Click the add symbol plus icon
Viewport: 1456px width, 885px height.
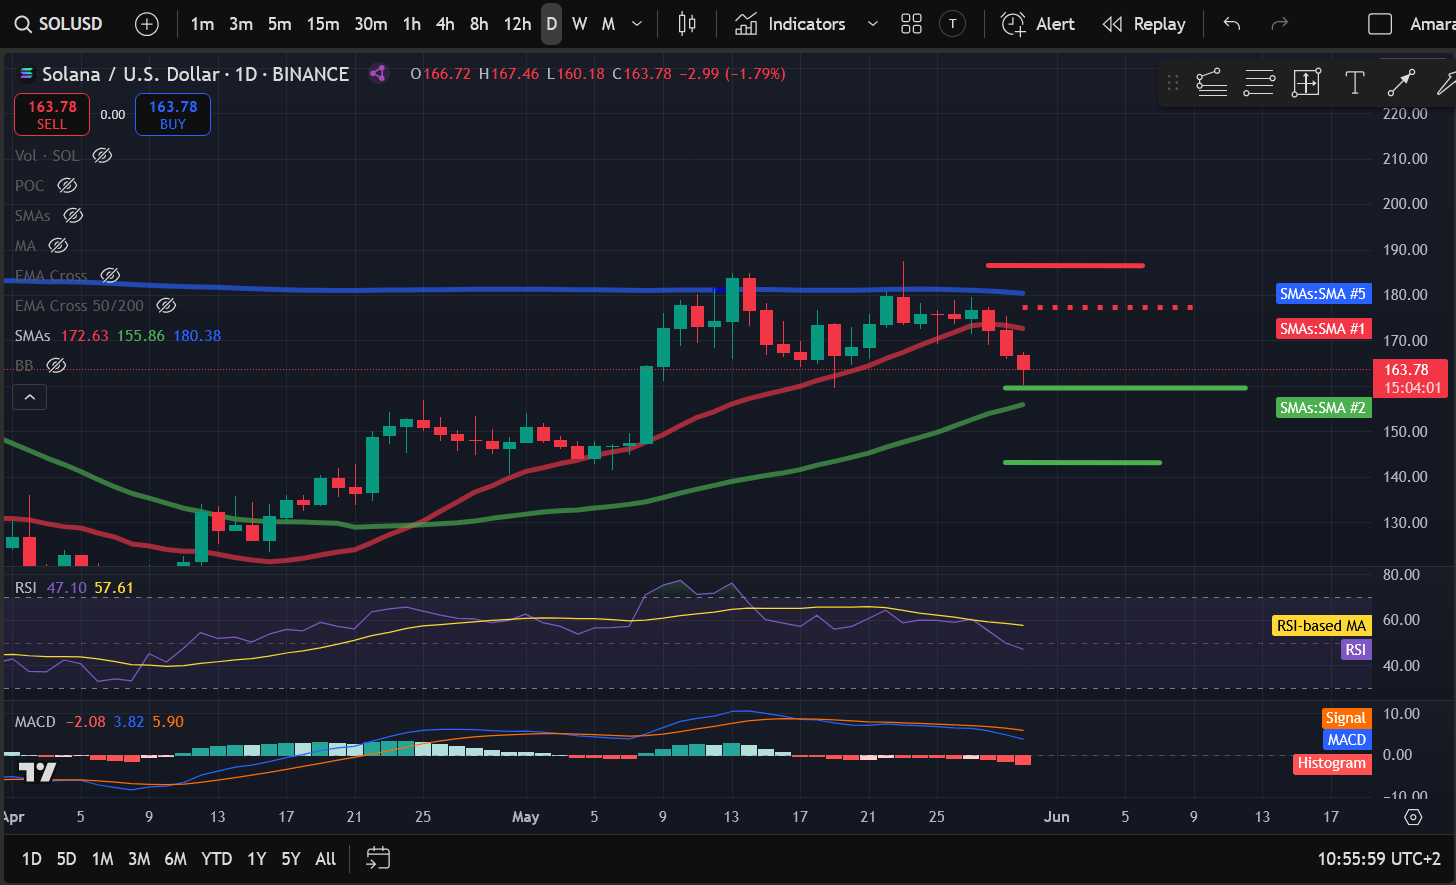(147, 24)
